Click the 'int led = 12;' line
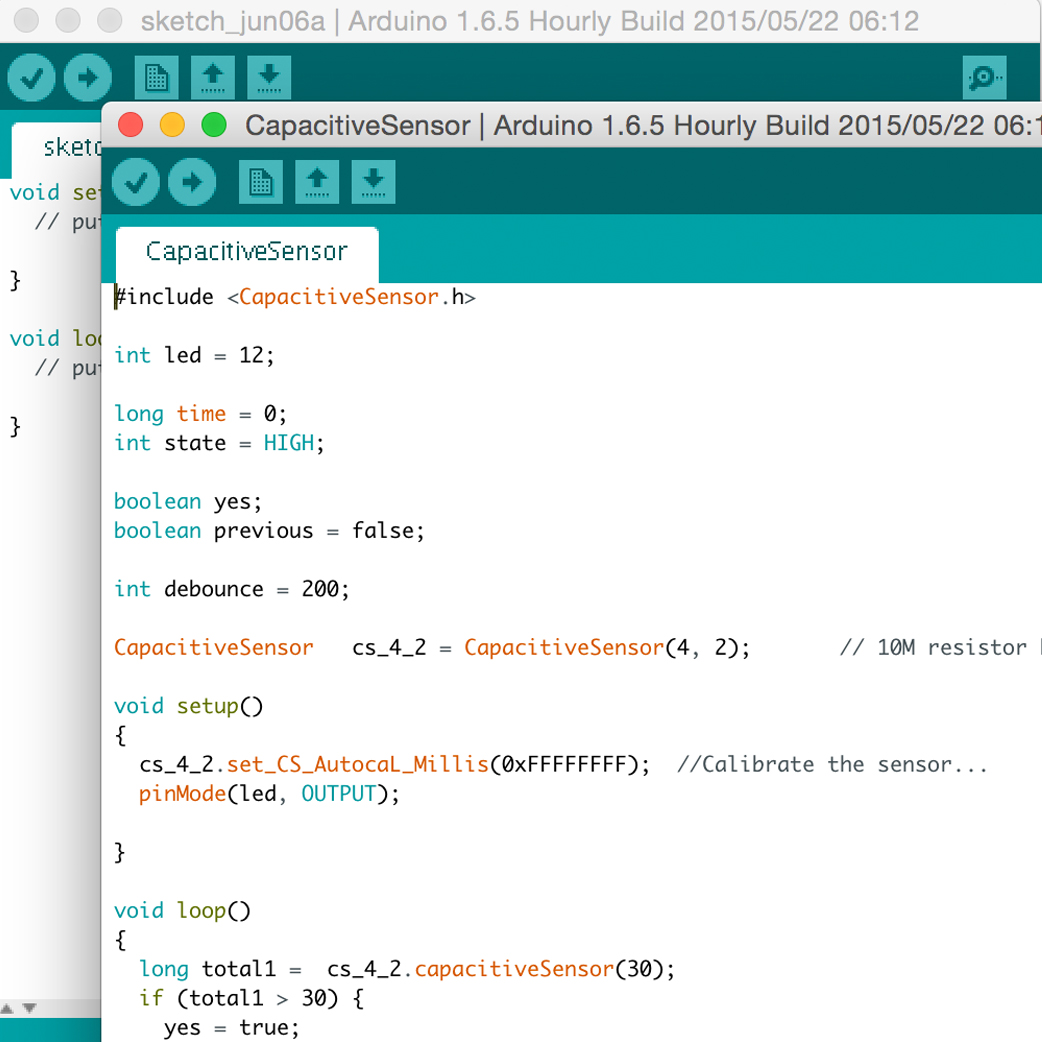This screenshot has height=1042, width=1042. tap(193, 355)
